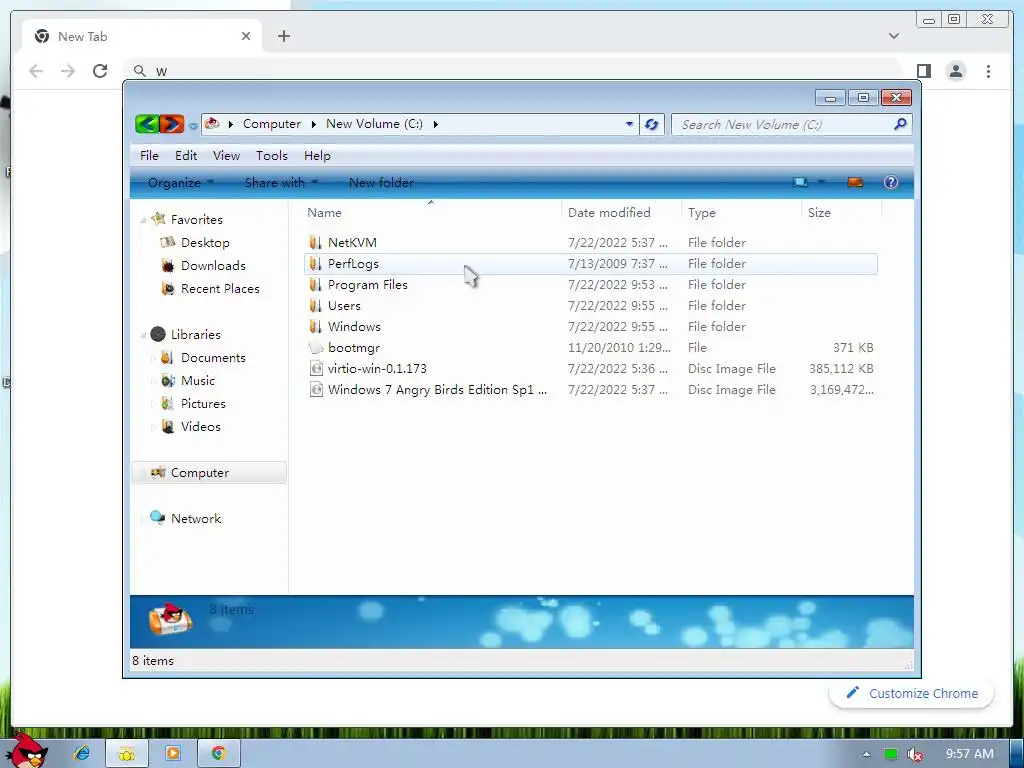This screenshot has width=1024, height=768.
Task: Click the New Volume (C:) breadcrumb
Action: click(x=374, y=123)
